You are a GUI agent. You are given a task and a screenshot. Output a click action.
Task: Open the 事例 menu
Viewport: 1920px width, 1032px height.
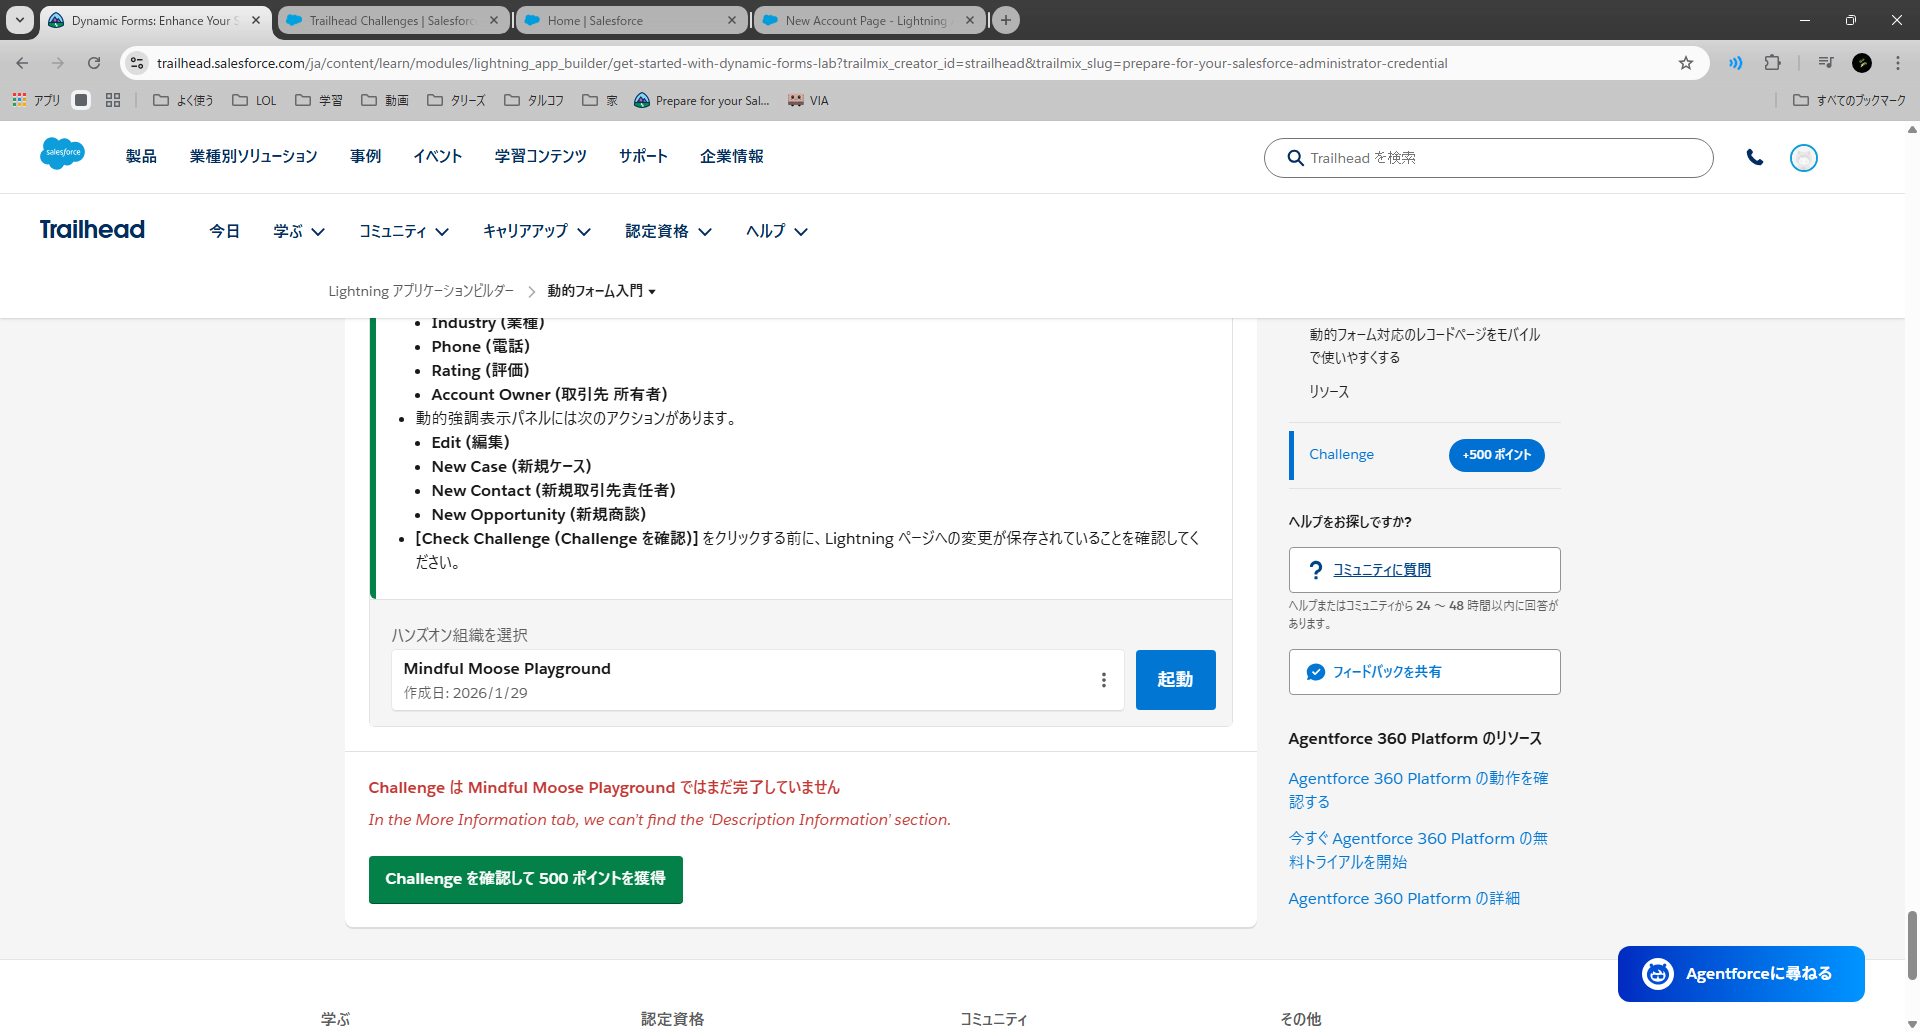[x=365, y=156]
